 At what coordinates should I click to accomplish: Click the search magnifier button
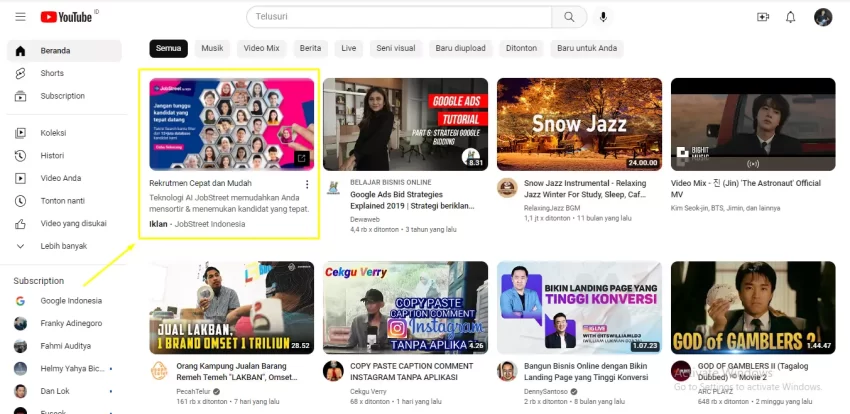[569, 17]
